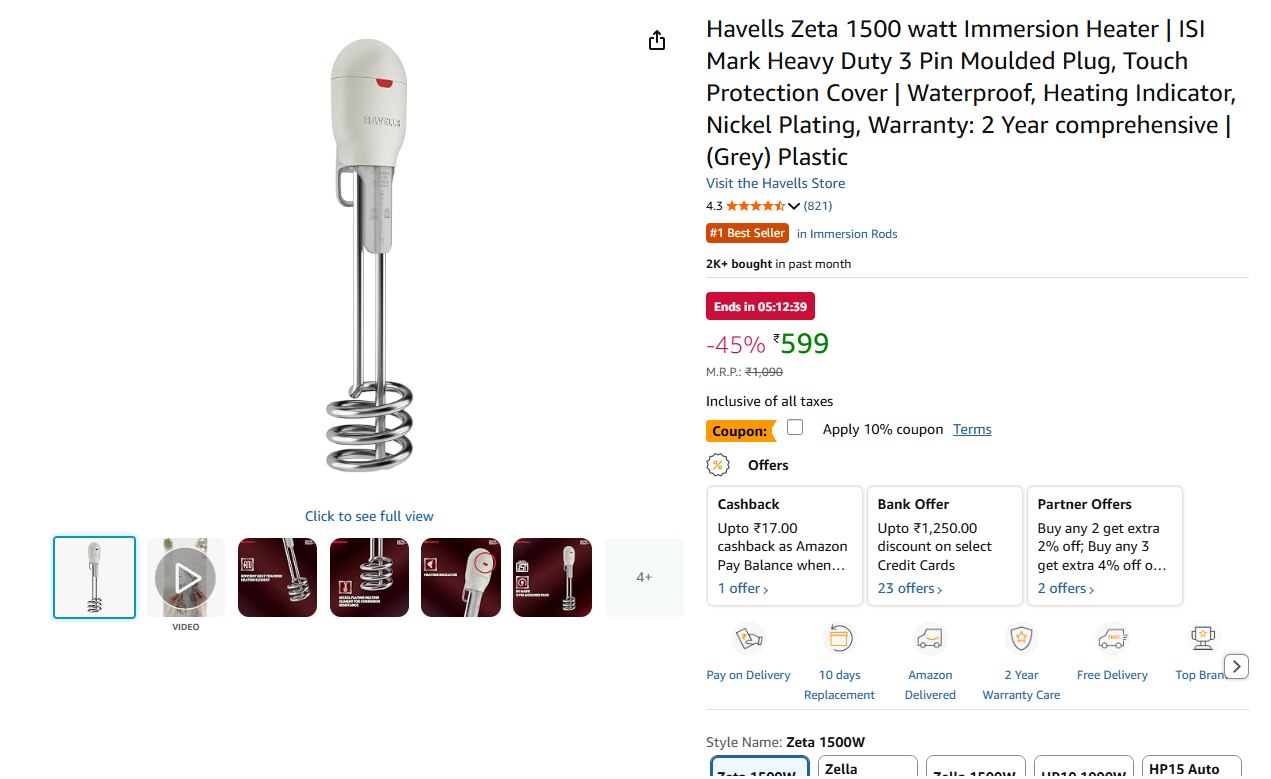
Task: Open the coupon Terms link
Action: coord(972,429)
